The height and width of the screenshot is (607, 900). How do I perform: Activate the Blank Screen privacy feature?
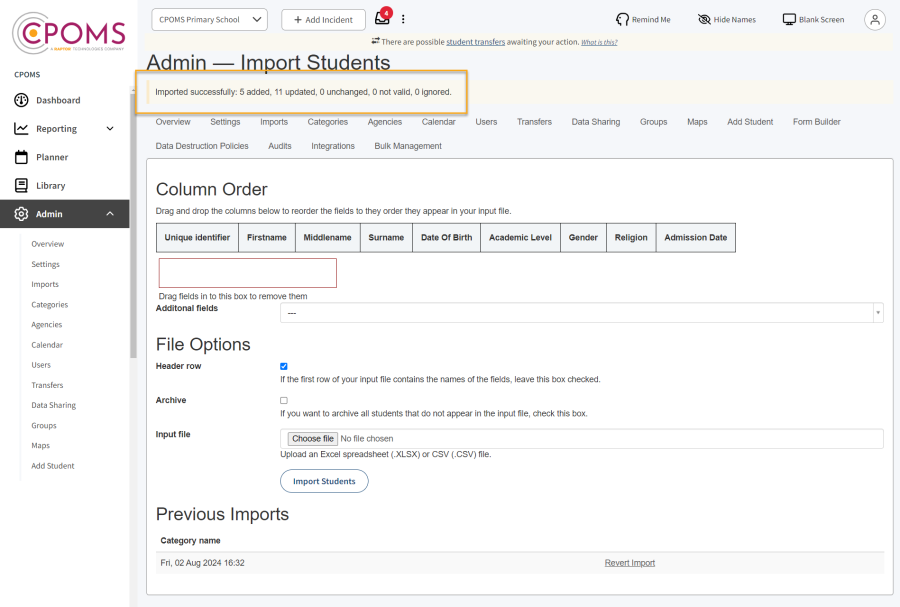(812, 19)
